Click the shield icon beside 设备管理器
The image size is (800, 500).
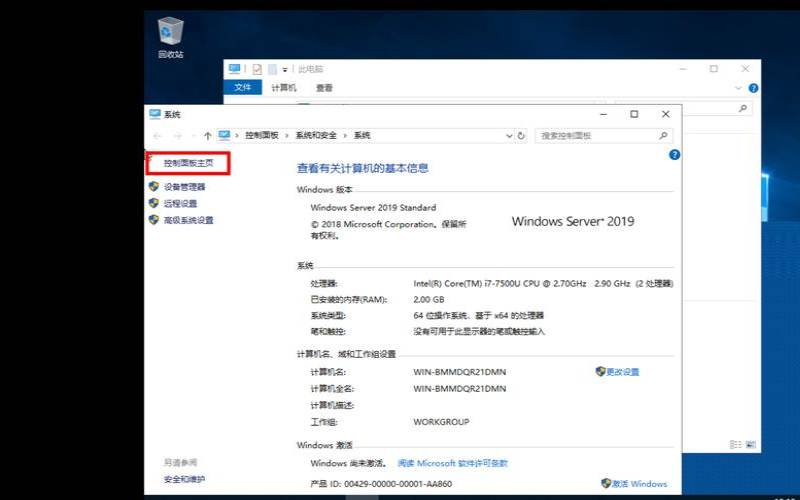tap(154, 186)
